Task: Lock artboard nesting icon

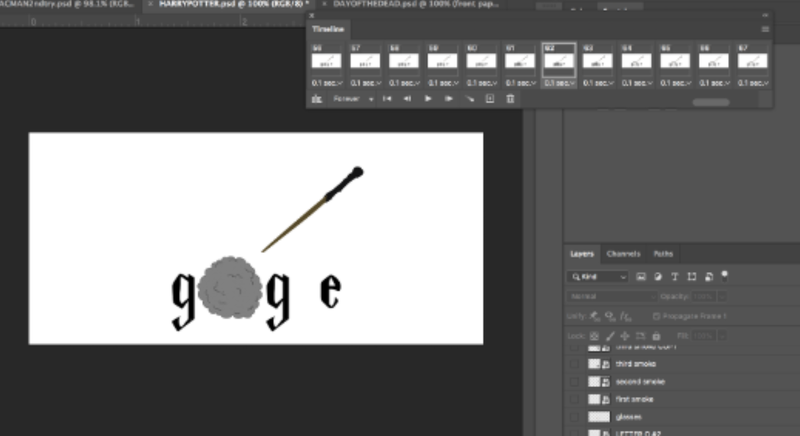Action: tap(640, 336)
